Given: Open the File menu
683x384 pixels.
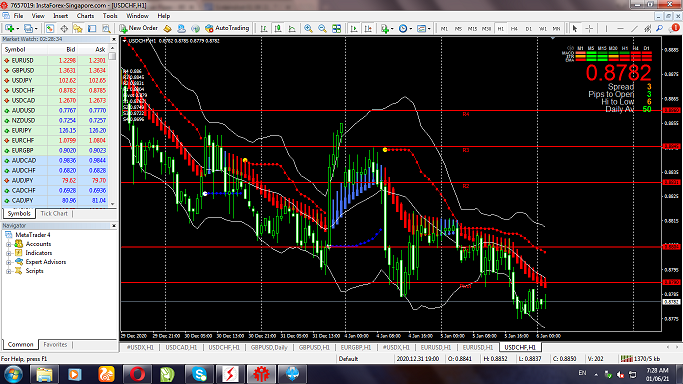Looking at the screenshot, I should (x=18, y=16).
